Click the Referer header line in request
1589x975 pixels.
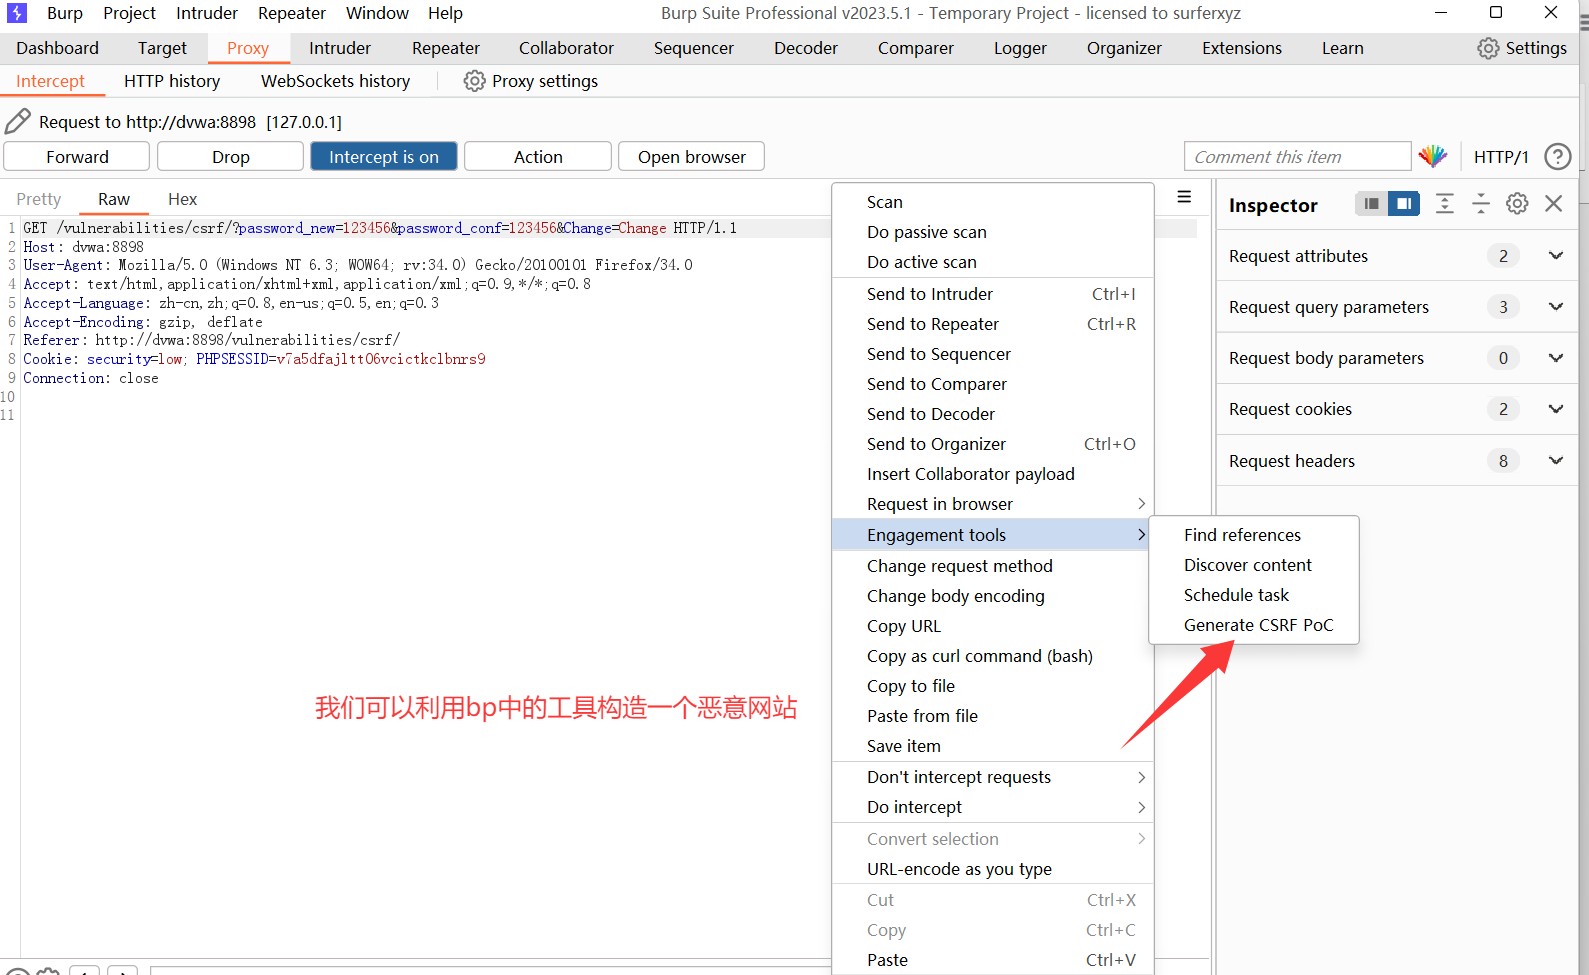point(211,340)
